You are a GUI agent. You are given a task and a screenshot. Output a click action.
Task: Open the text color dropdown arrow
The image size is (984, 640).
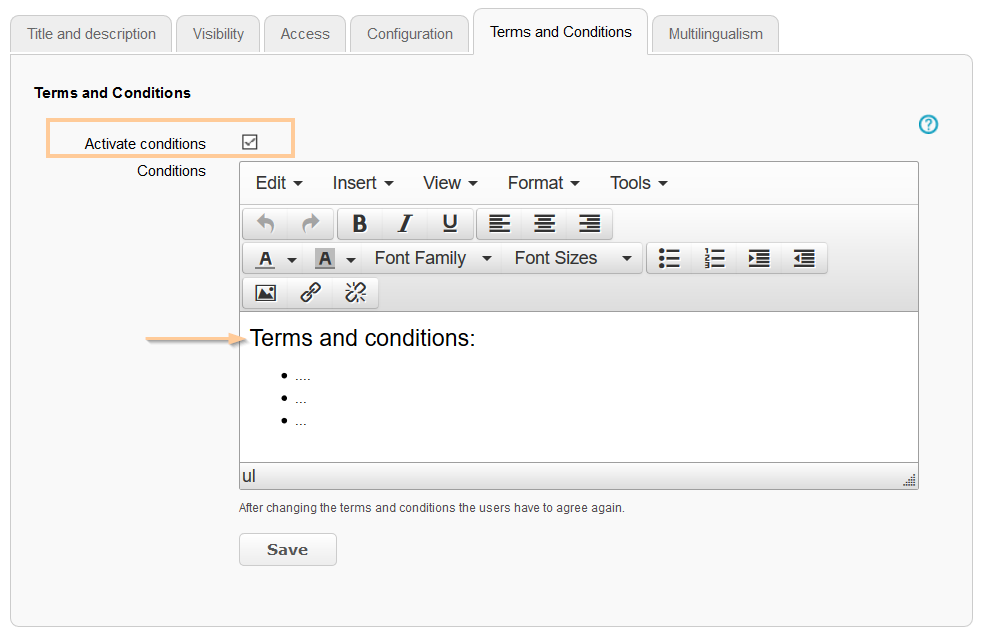[292, 259]
